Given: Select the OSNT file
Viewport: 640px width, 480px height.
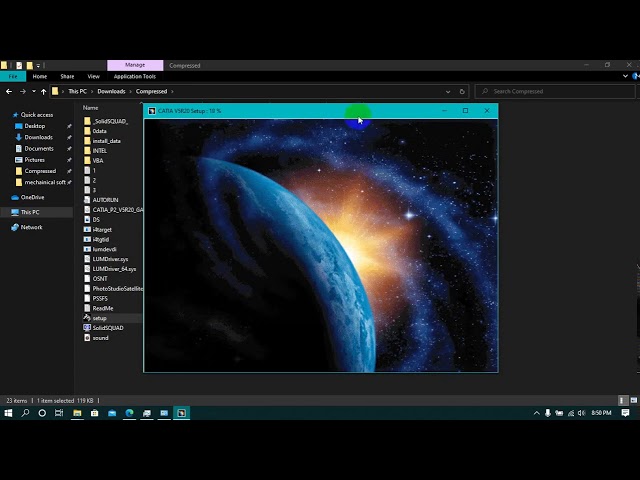Looking at the screenshot, I should [x=100, y=279].
